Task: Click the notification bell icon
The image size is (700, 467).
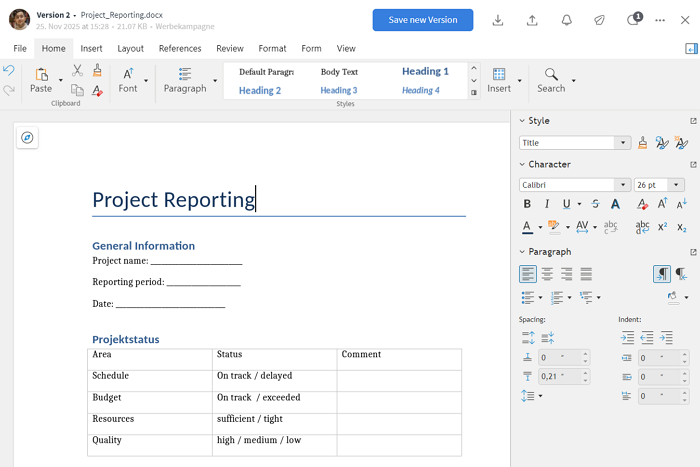Action: [x=566, y=20]
